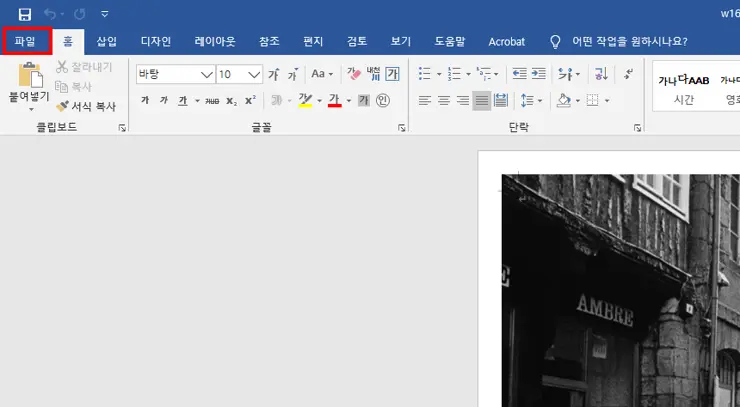Switch to the 삽입 tab
Viewport: 740px width, 407px height.
pos(107,42)
